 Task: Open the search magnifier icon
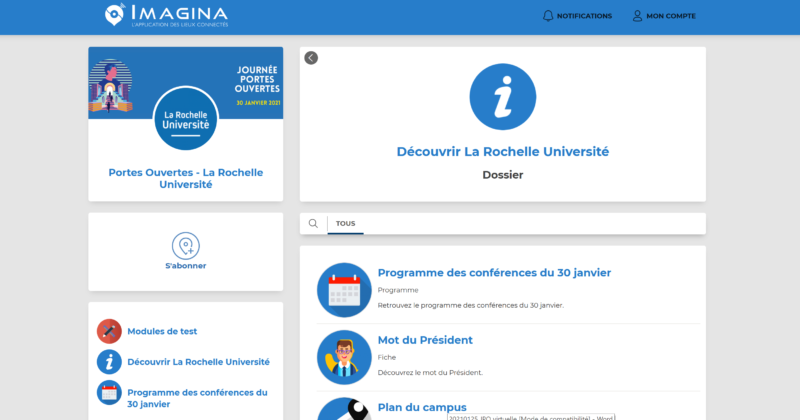(x=314, y=224)
